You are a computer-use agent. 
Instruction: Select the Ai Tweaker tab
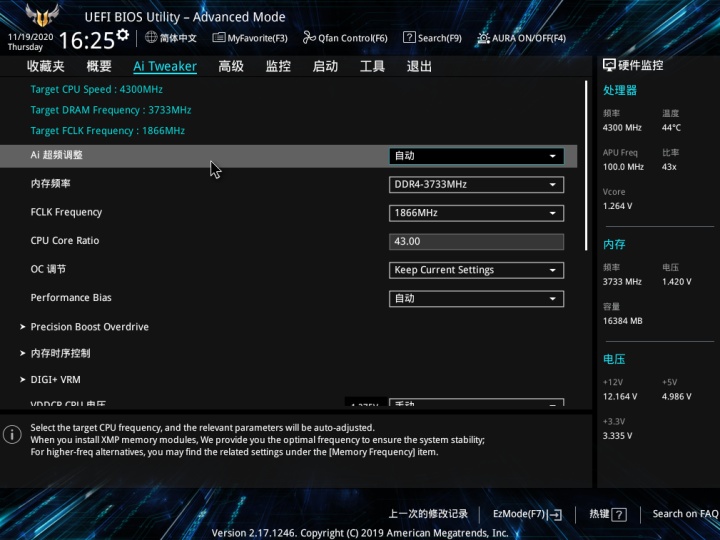tap(165, 66)
